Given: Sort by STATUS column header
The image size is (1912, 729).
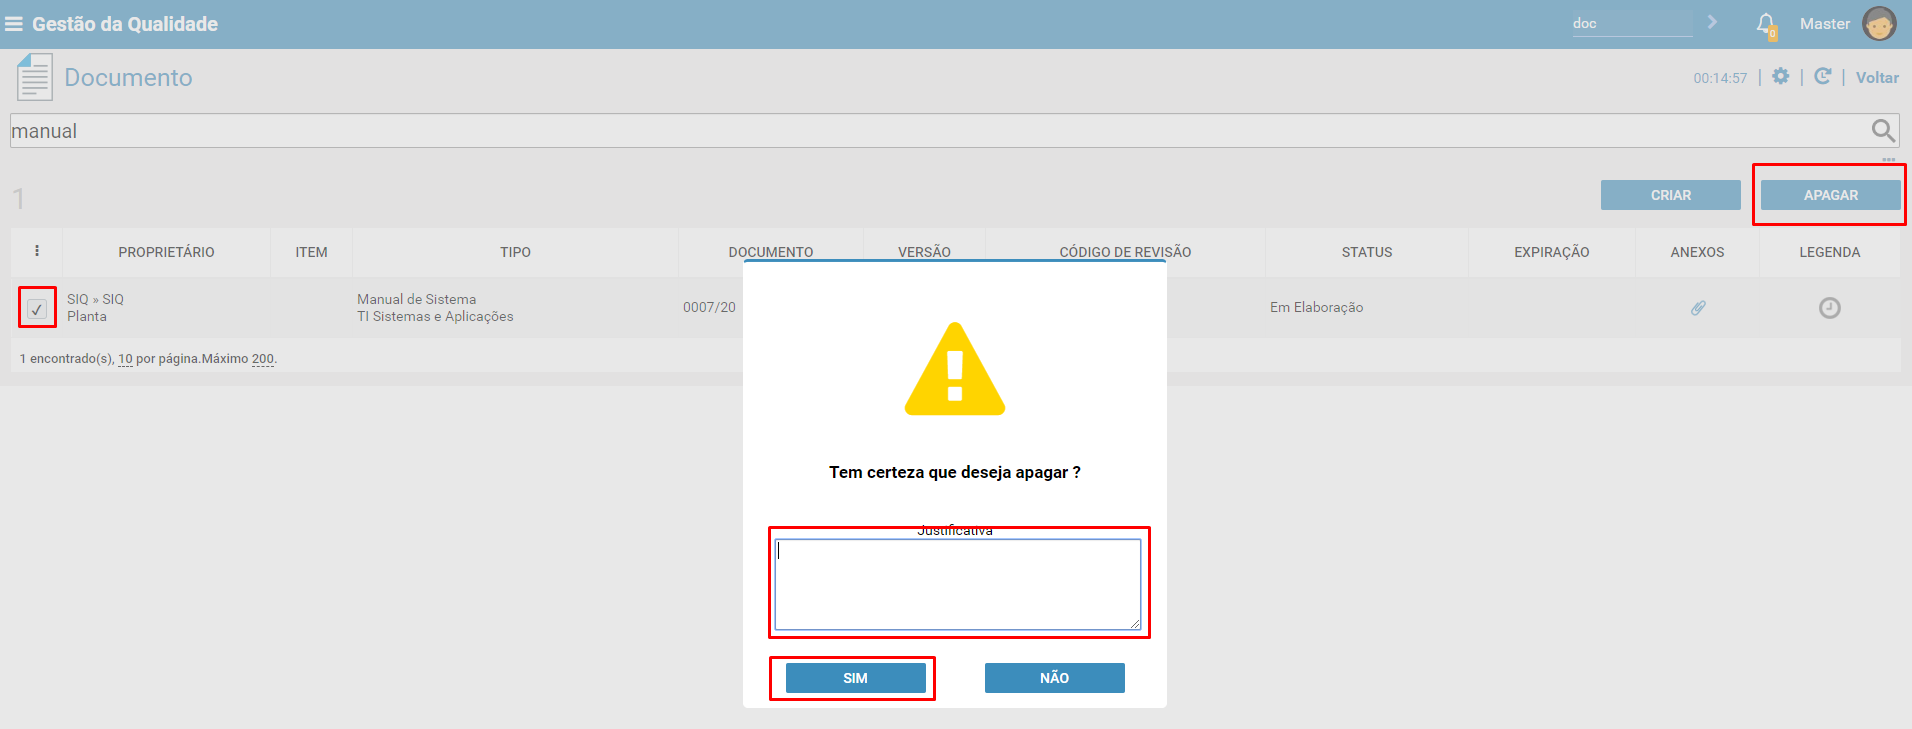Looking at the screenshot, I should coord(1367,252).
